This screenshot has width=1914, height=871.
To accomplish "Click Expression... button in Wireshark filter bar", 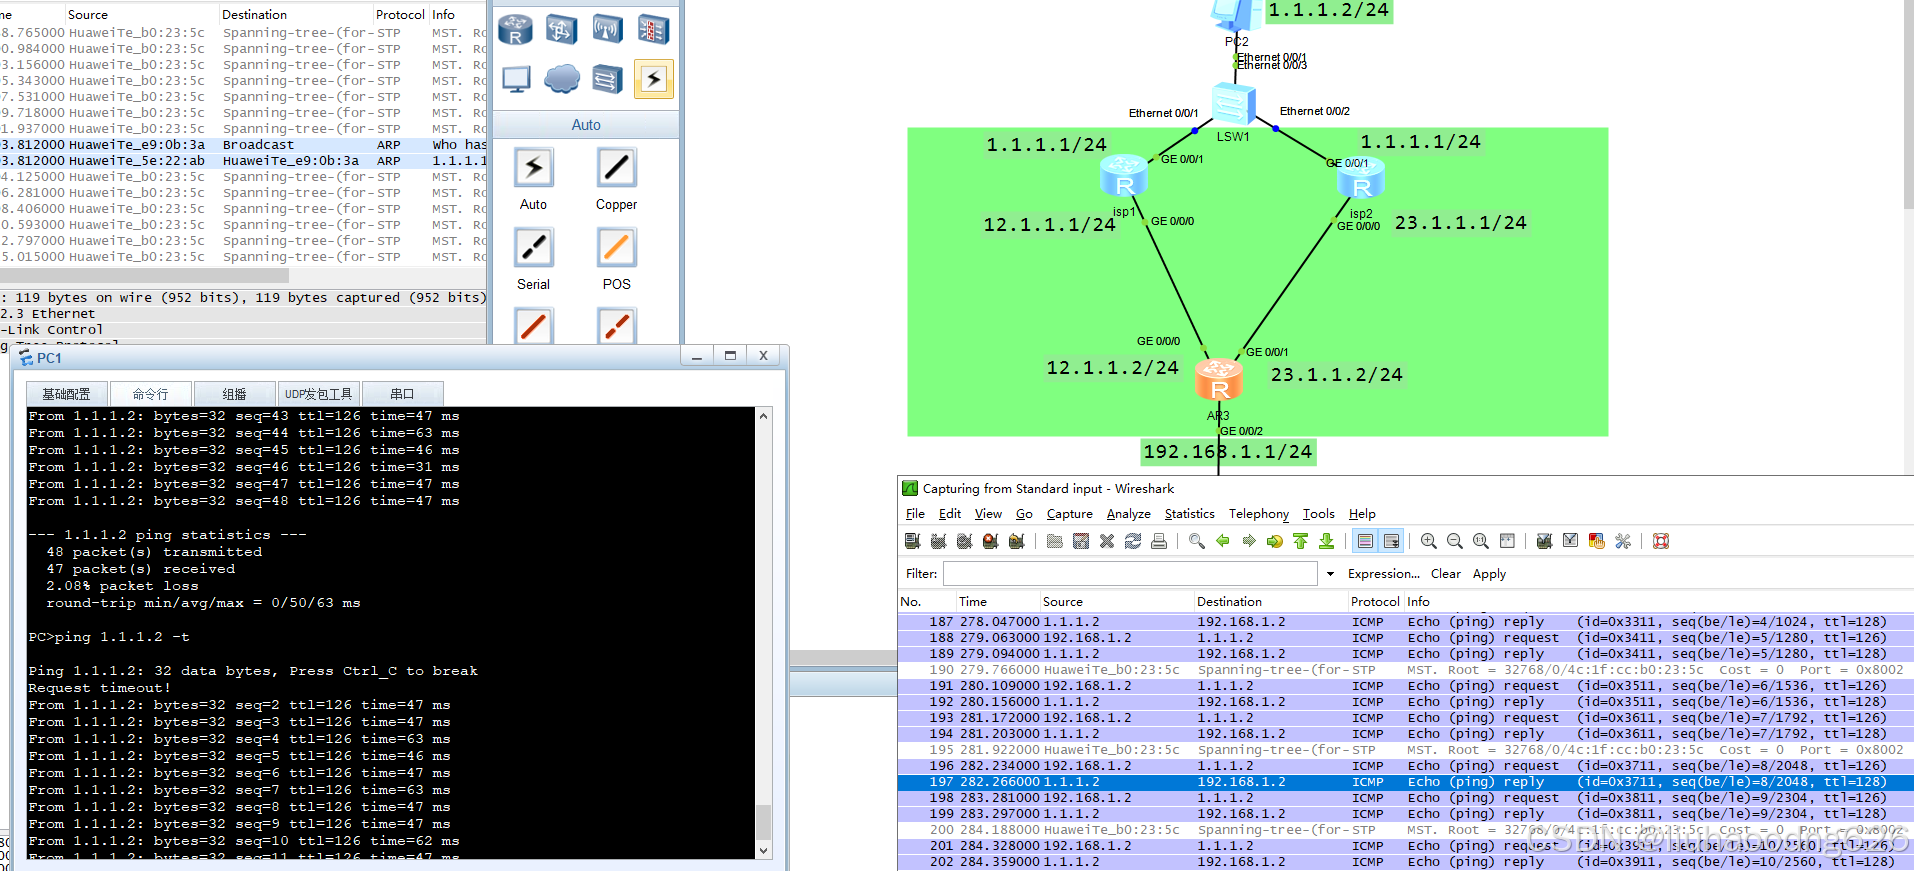I will tap(1383, 574).
